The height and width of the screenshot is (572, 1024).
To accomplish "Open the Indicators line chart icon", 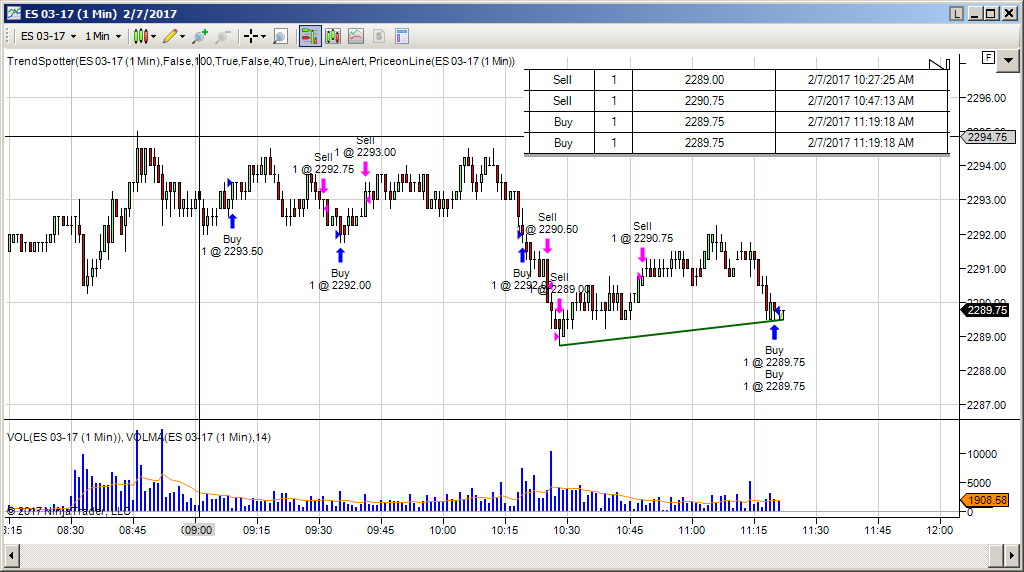I will click(356, 37).
